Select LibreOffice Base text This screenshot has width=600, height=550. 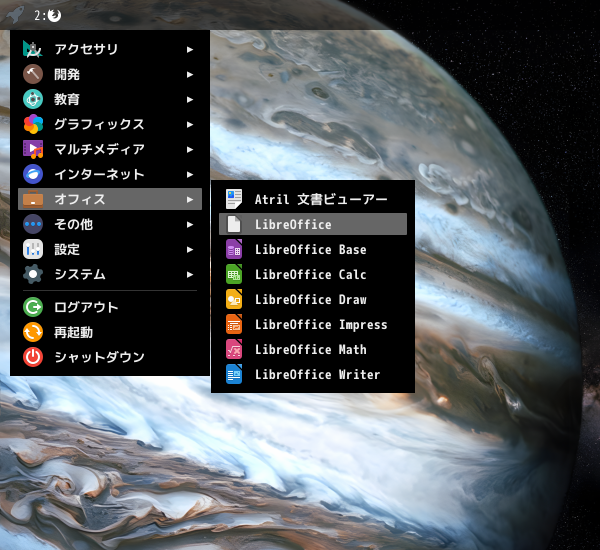pos(311,249)
